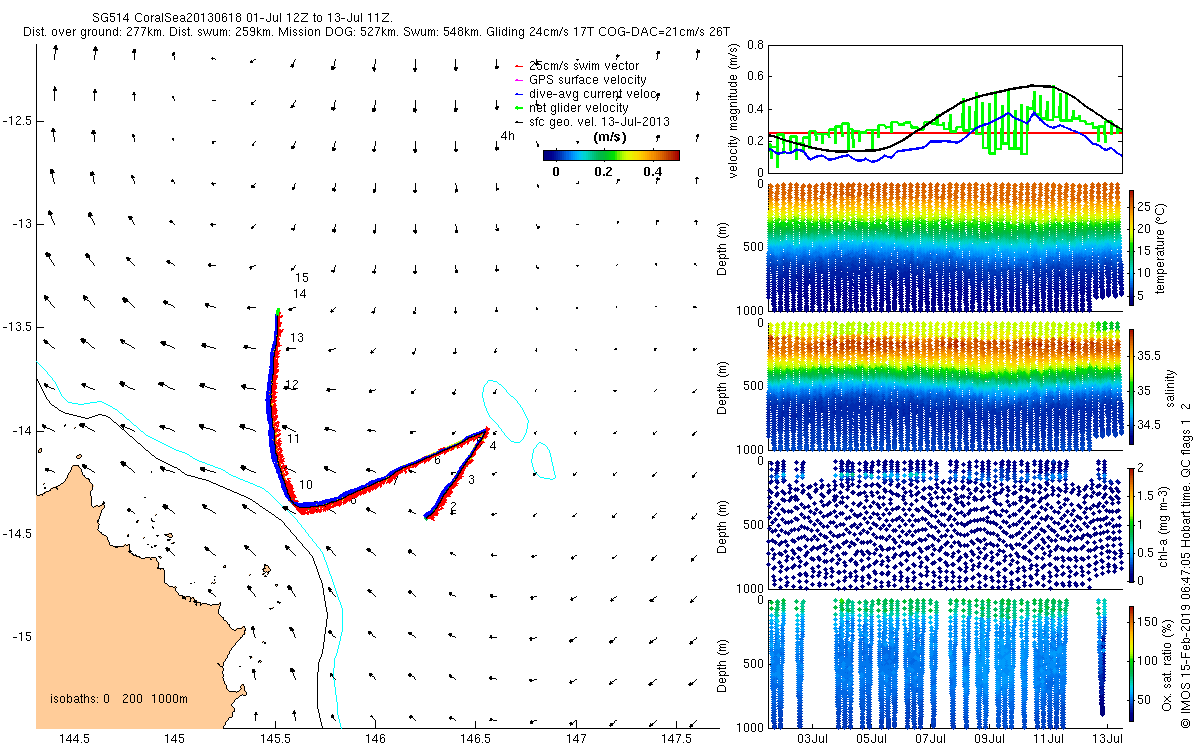Click the salinity colorbar
1200x750 pixels.
click(x=1132, y=385)
